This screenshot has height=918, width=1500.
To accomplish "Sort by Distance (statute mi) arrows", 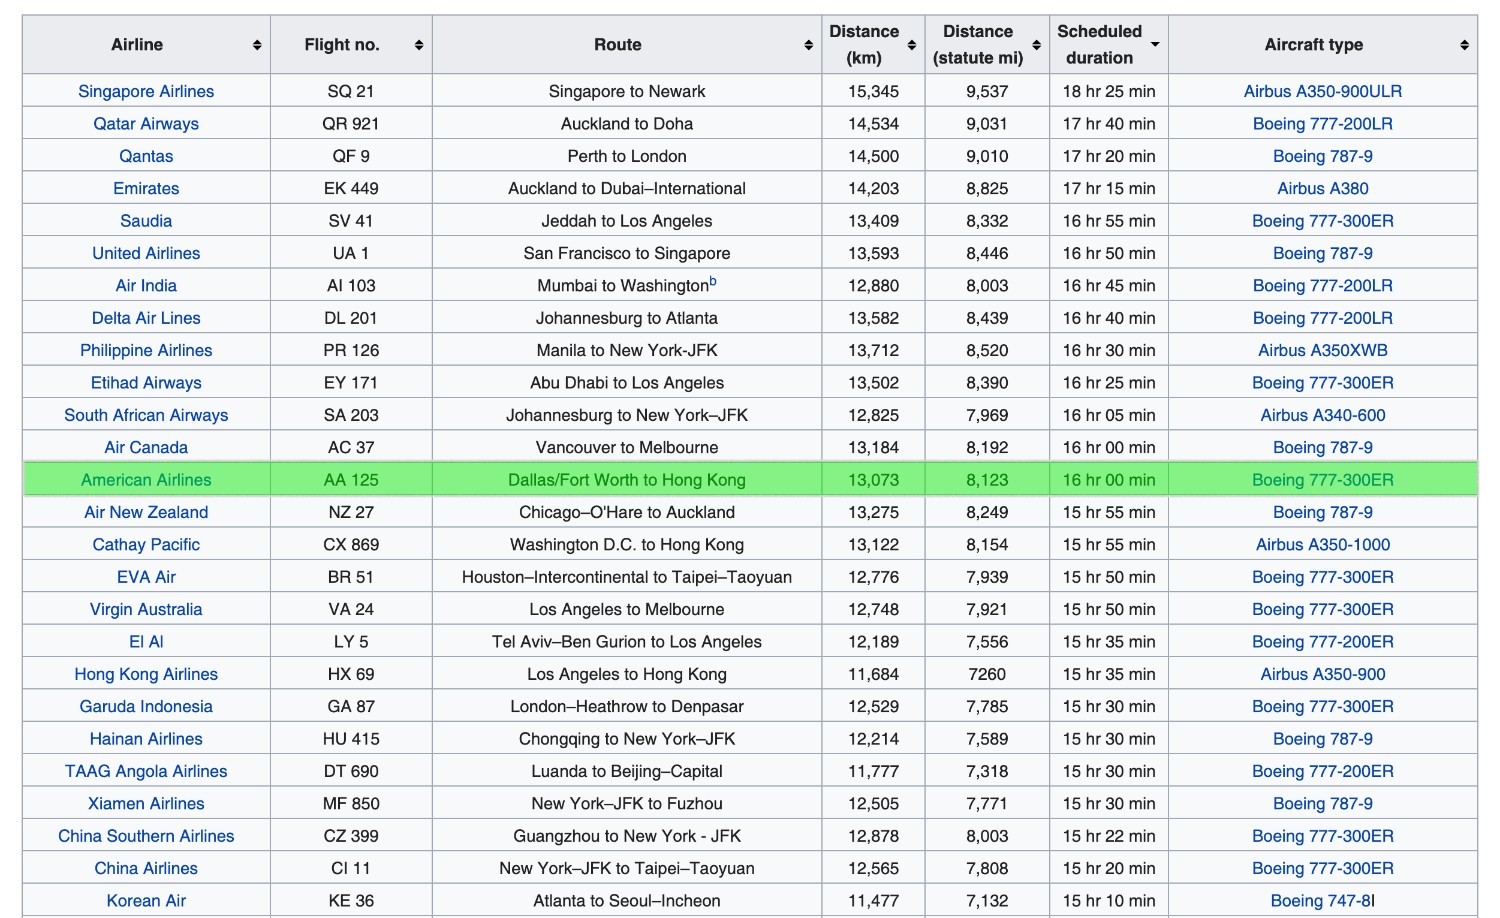I will (1036, 45).
